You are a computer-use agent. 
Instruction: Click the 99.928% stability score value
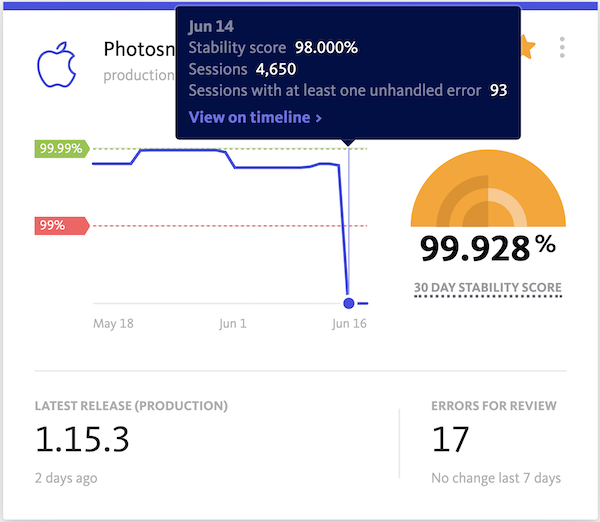(488, 248)
